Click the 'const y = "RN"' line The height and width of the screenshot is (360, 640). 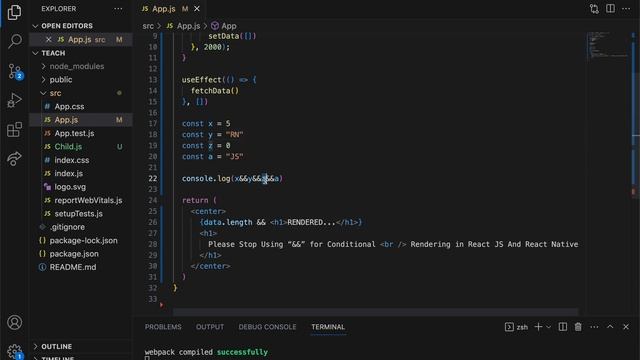213,135
